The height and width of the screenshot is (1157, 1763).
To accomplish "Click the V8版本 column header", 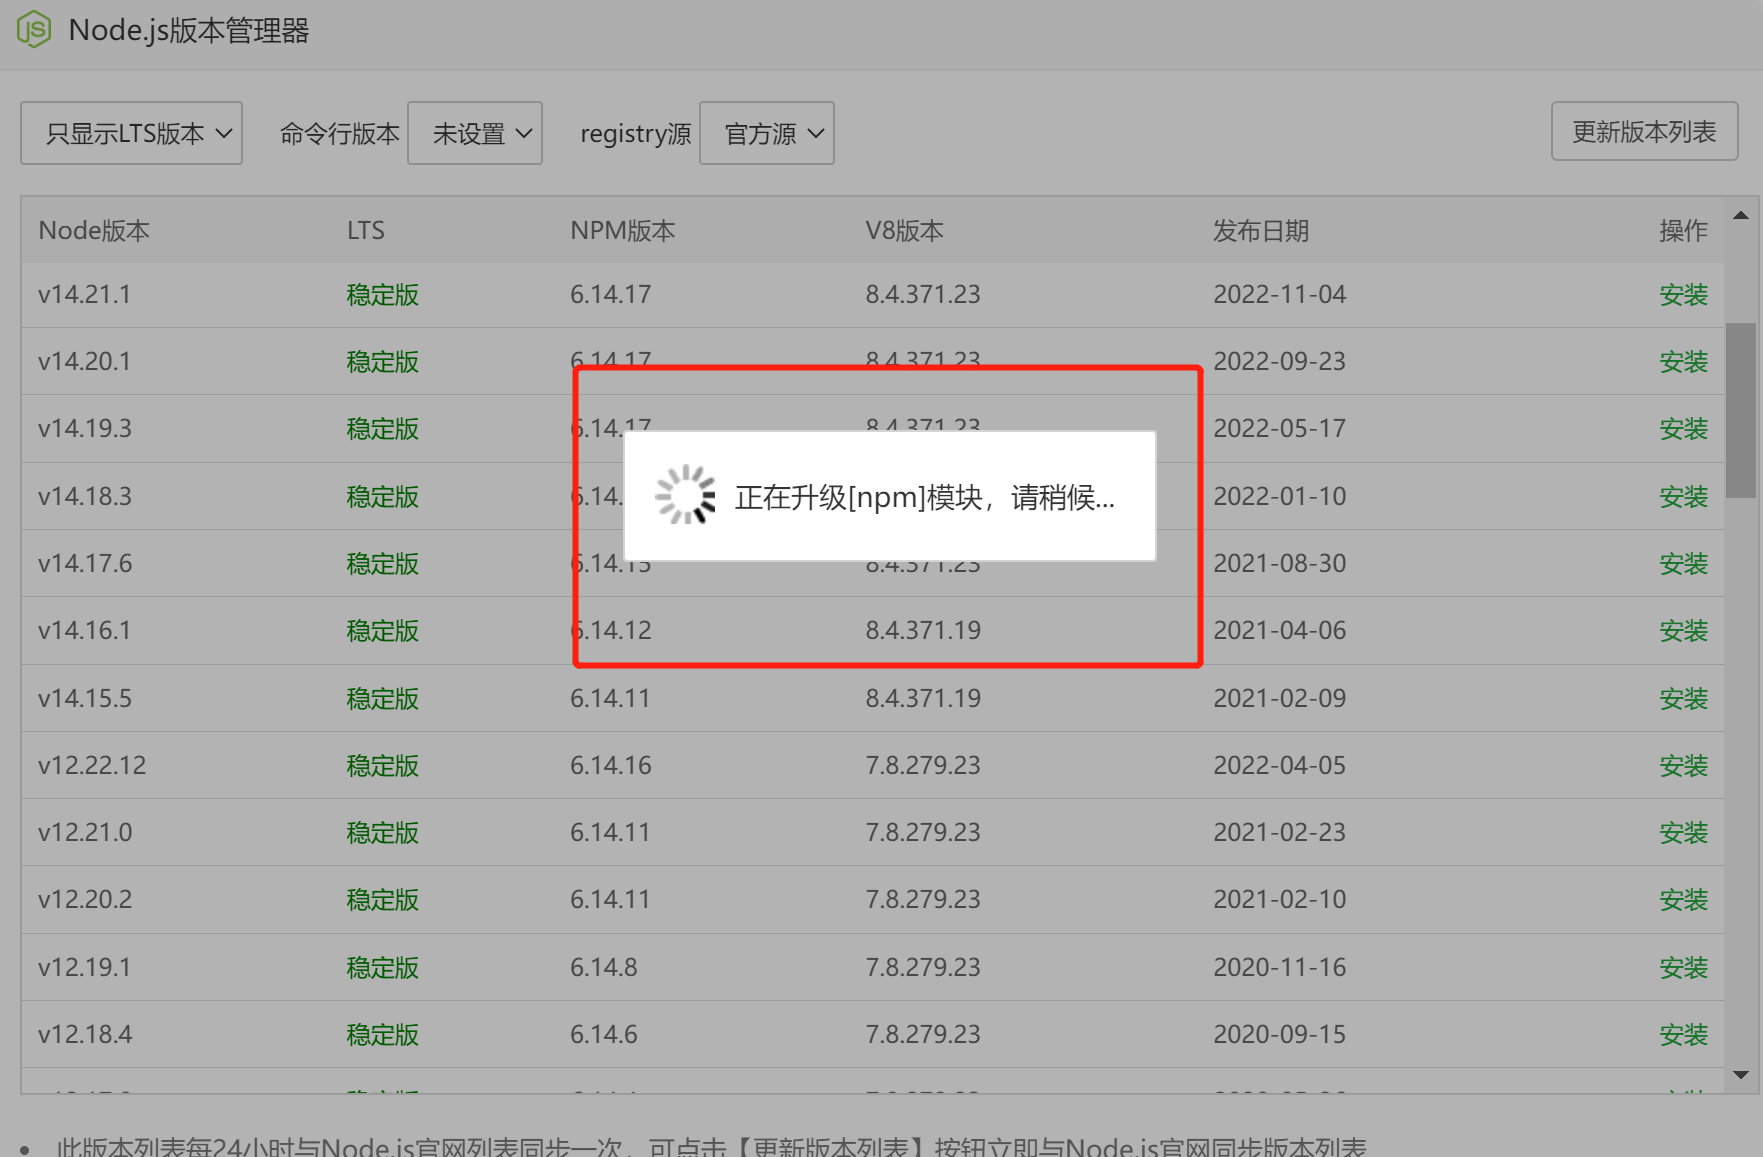I will point(904,231).
